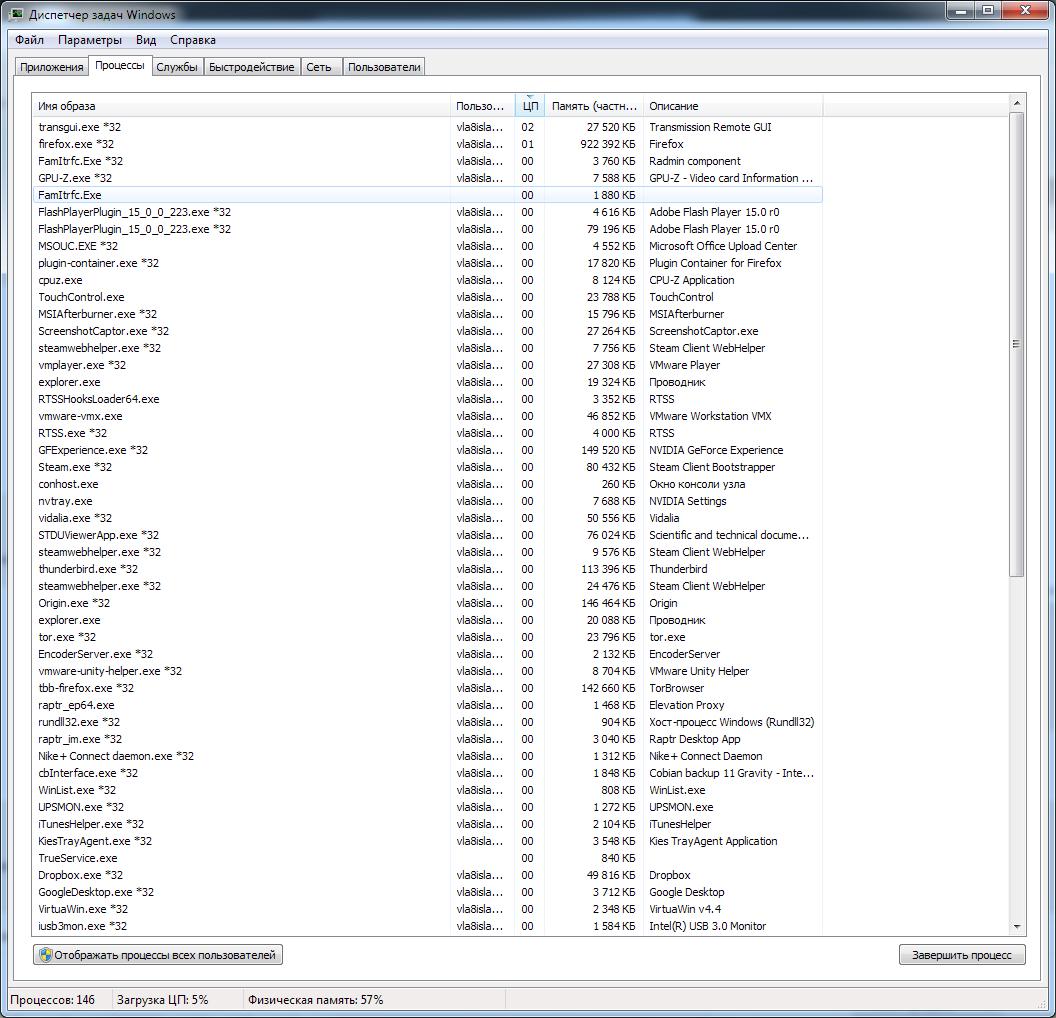Open the Вид menu
This screenshot has height=1018, width=1056.
click(x=146, y=40)
